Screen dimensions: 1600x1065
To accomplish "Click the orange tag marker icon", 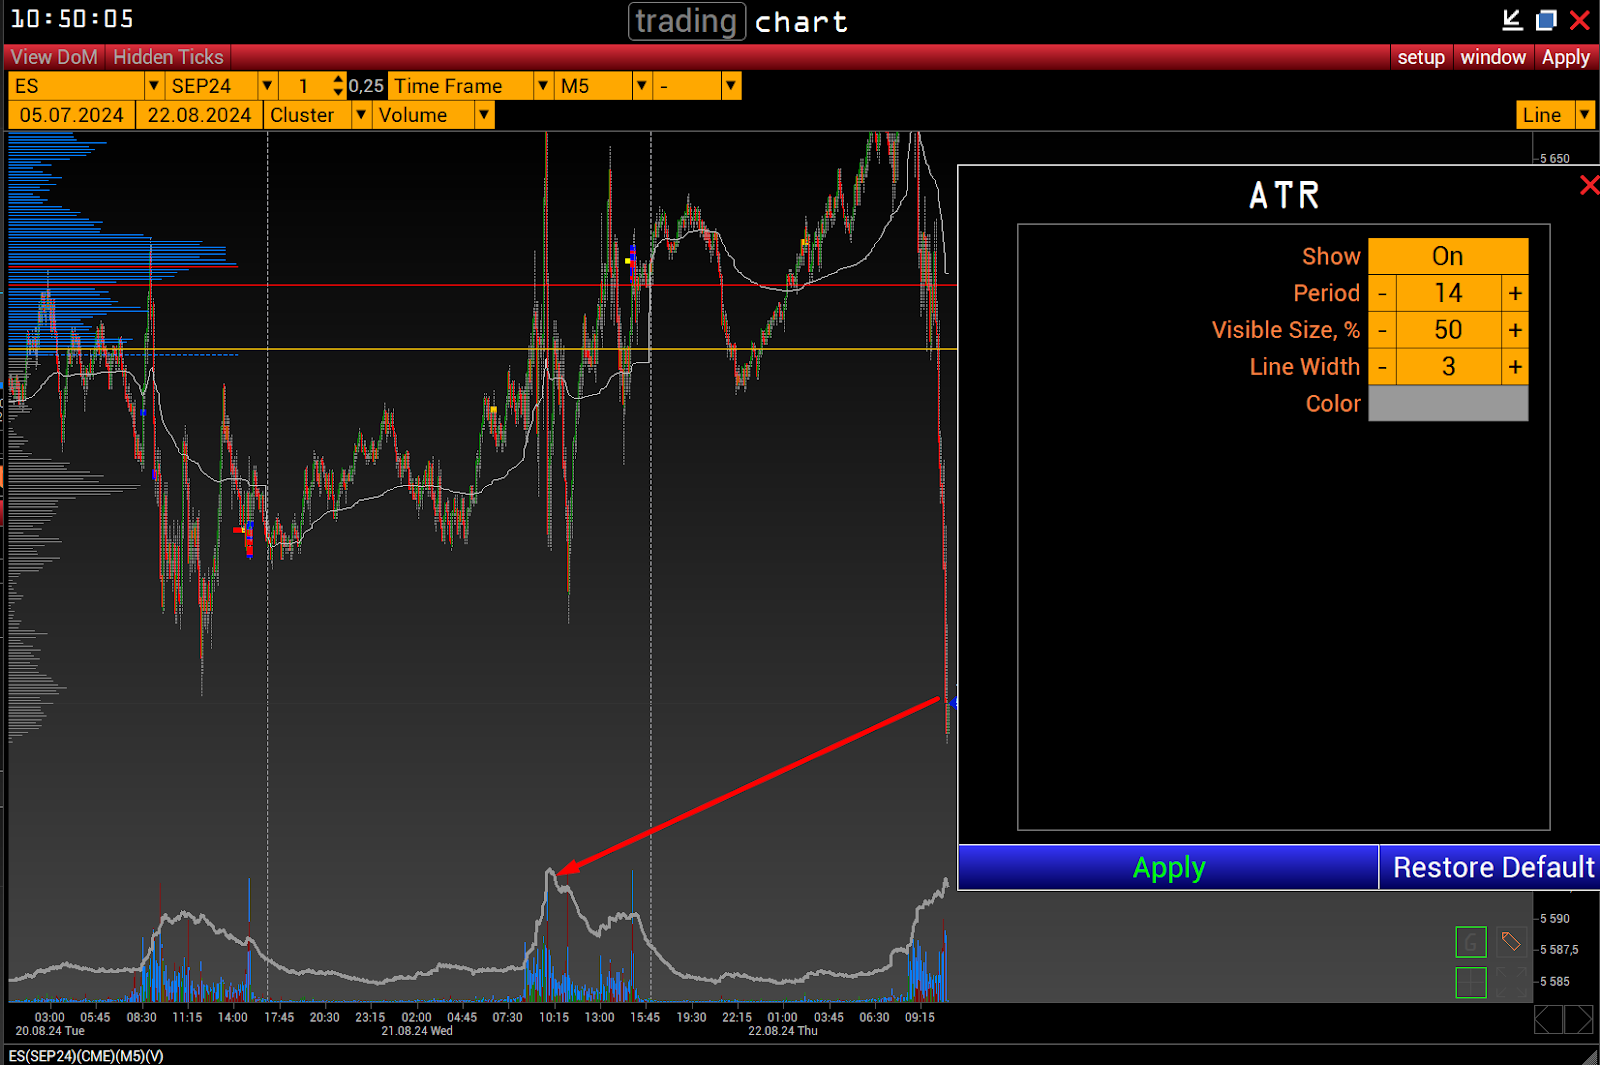I will (x=1510, y=941).
